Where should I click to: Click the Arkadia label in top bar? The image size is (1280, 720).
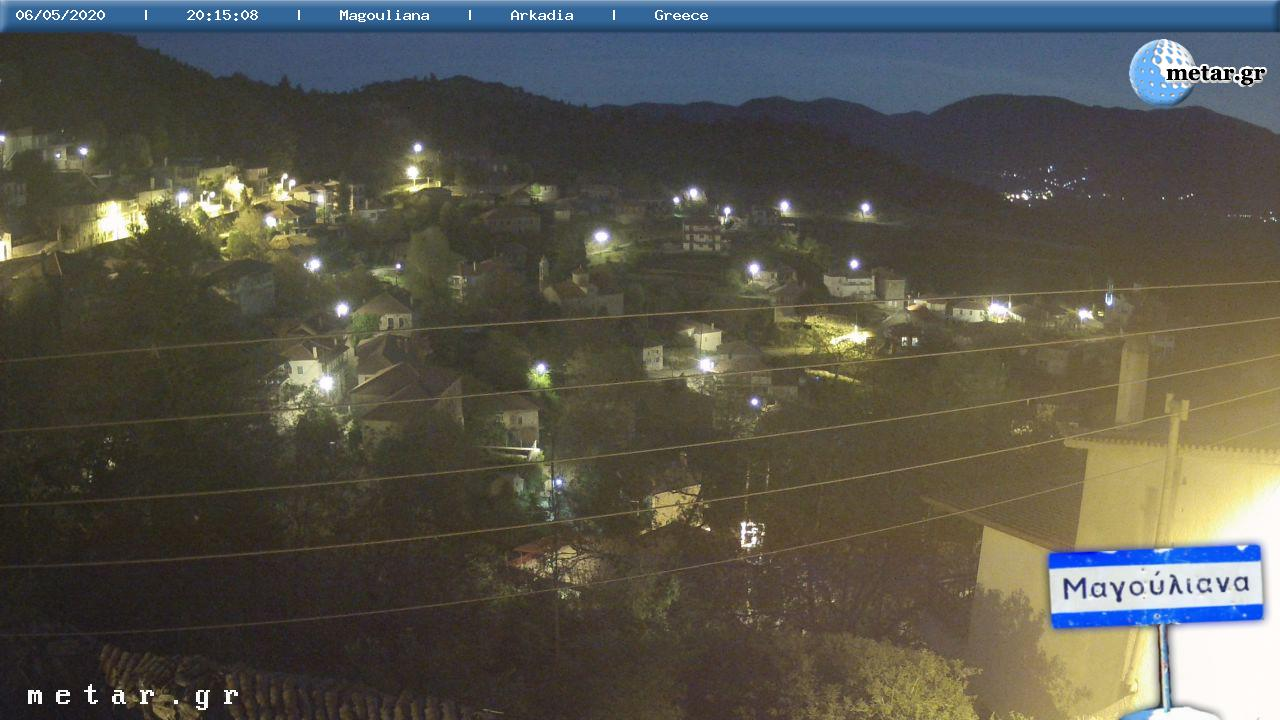(x=541, y=15)
